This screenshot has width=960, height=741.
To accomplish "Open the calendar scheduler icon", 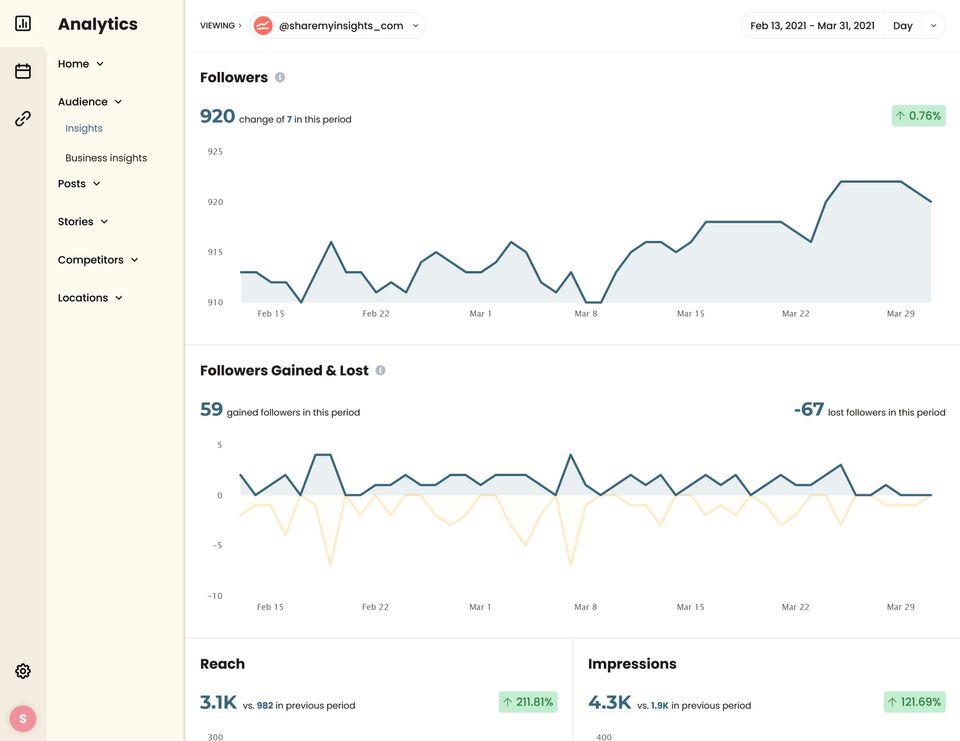I will (x=23, y=71).
